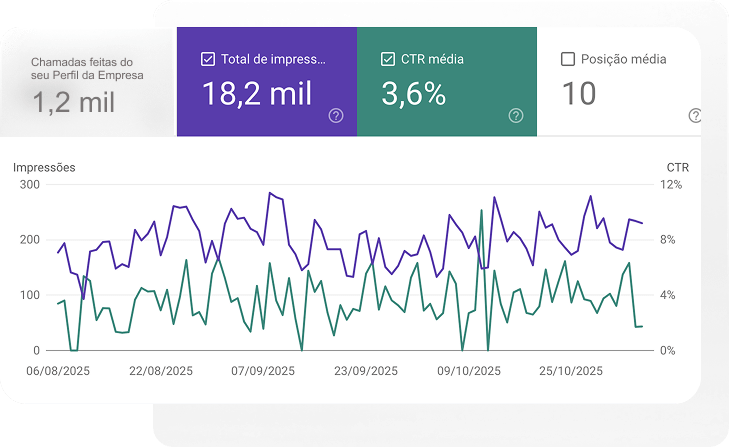Select the 3,6% CTR value
The height and width of the screenshot is (447, 729).
[414, 94]
